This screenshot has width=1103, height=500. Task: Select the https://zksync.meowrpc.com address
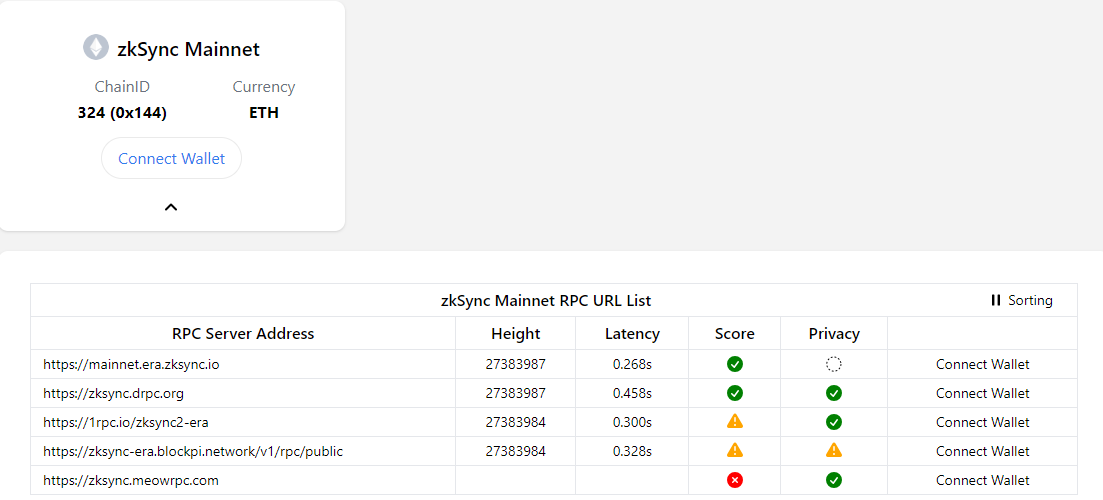pos(131,480)
